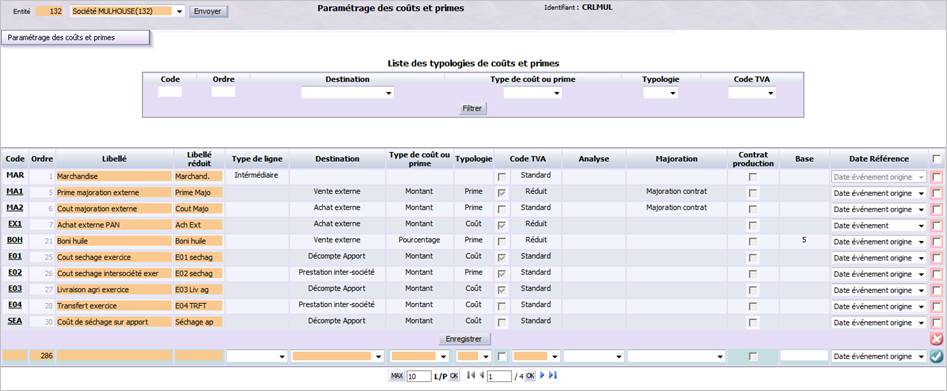Jump to last page arrow
Image resolution: width=947 pixels, height=391 pixels.
pyautogui.click(x=553, y=376)
